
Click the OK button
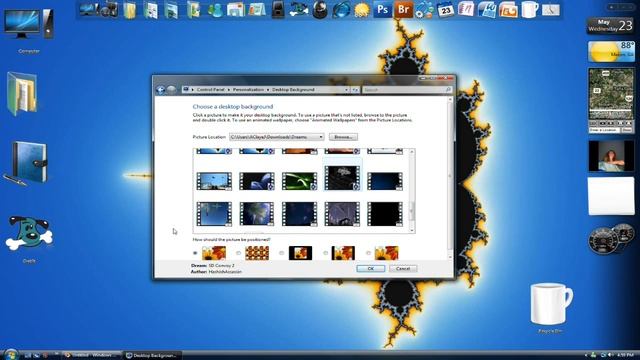[x=370, y=269]
